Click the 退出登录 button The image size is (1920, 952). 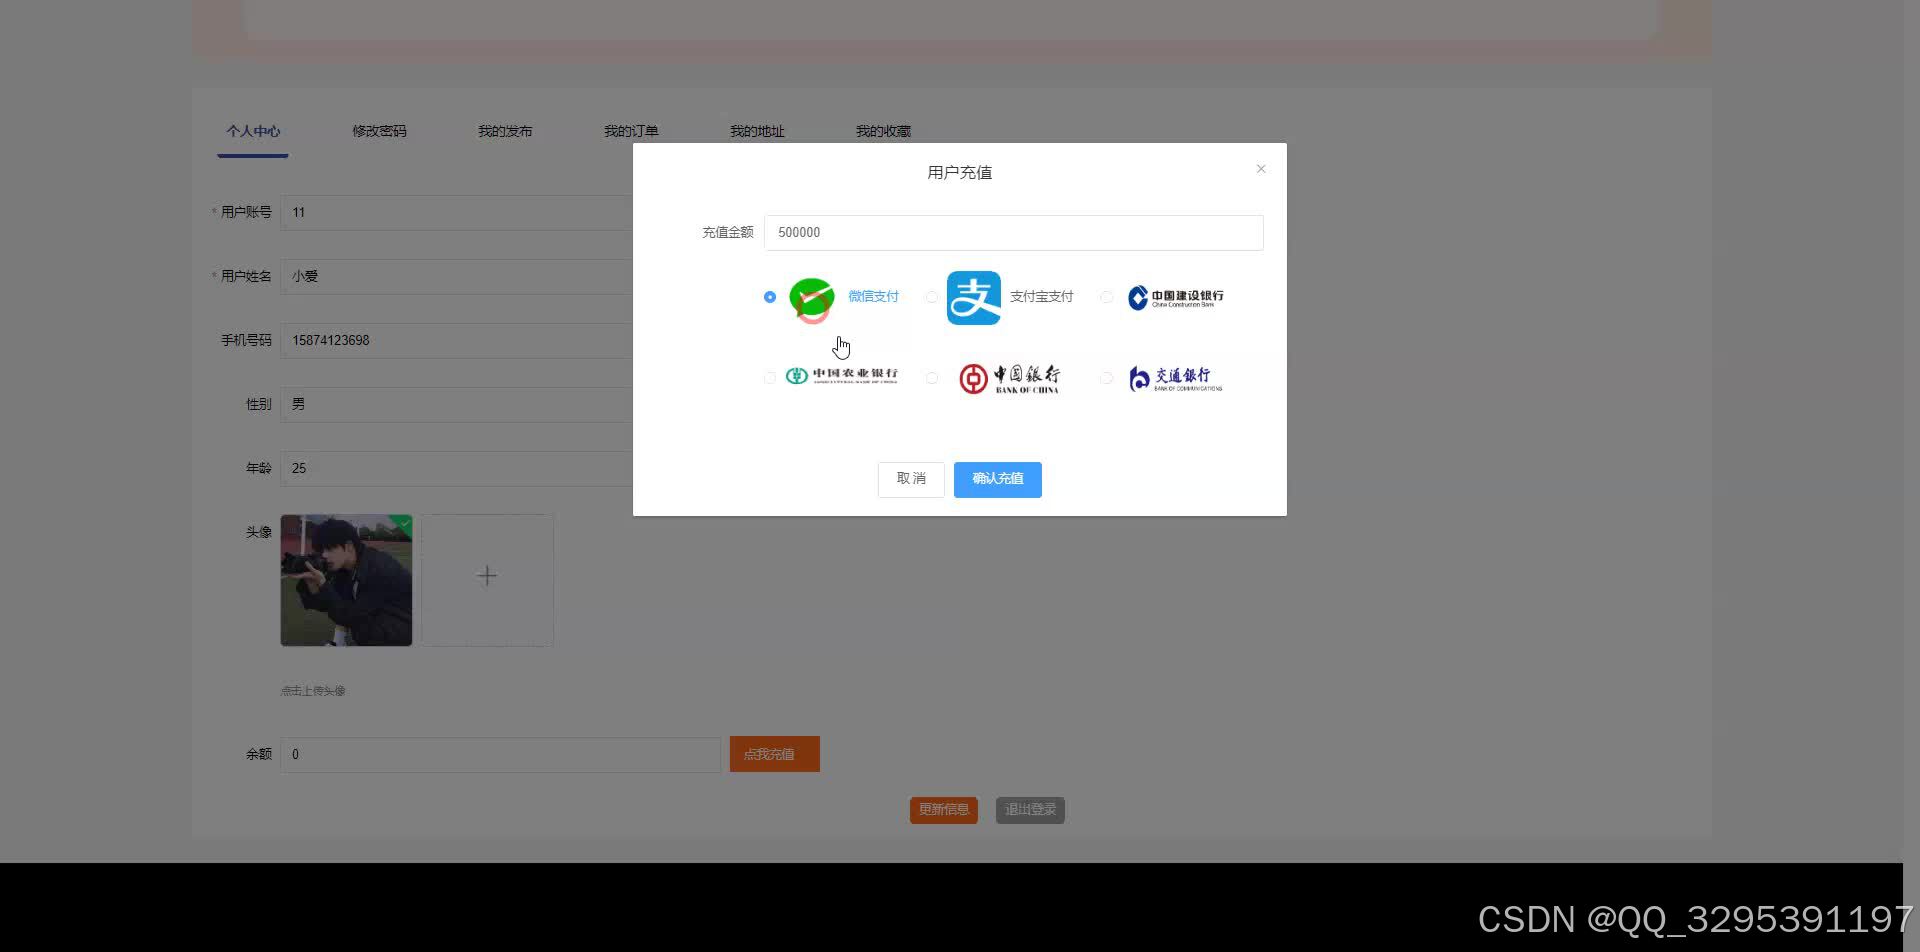[1030, 810]
